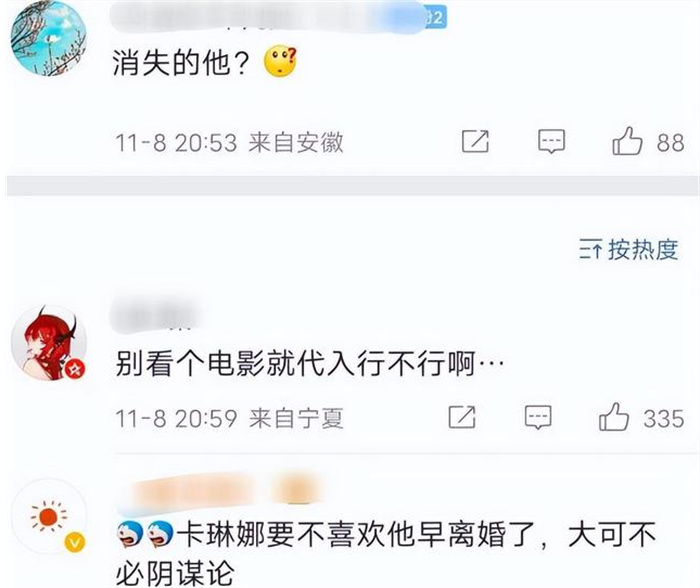The height and width of the screenshot is (588, 700).
Task: Share the comment posted at 20:59
Action: (x=462, y=417)
